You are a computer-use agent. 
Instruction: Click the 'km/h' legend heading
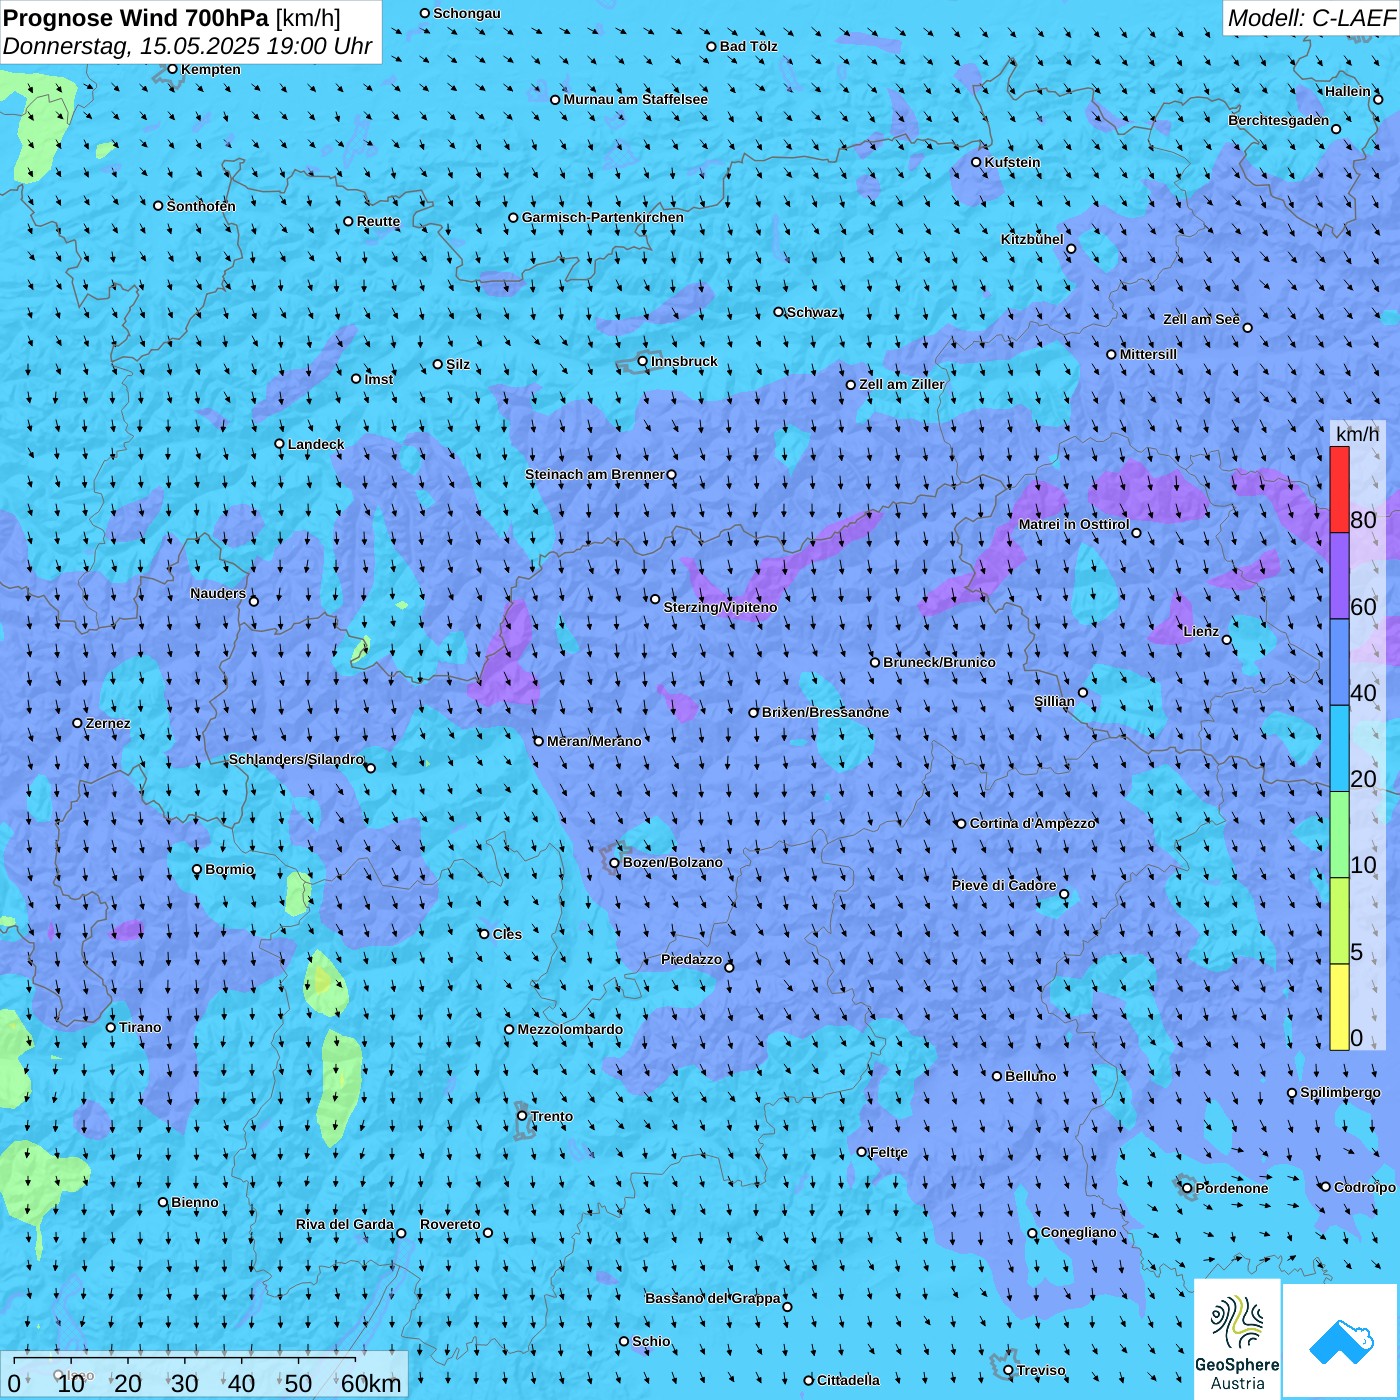click(1357, 433)
